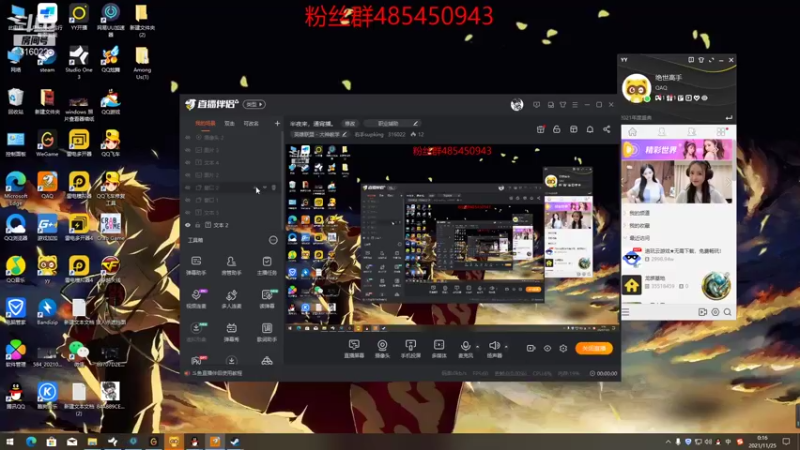Open 多人连麦 tool in toolbox
This screenshot has width=800, height=450.
click(x=231, y=299)
